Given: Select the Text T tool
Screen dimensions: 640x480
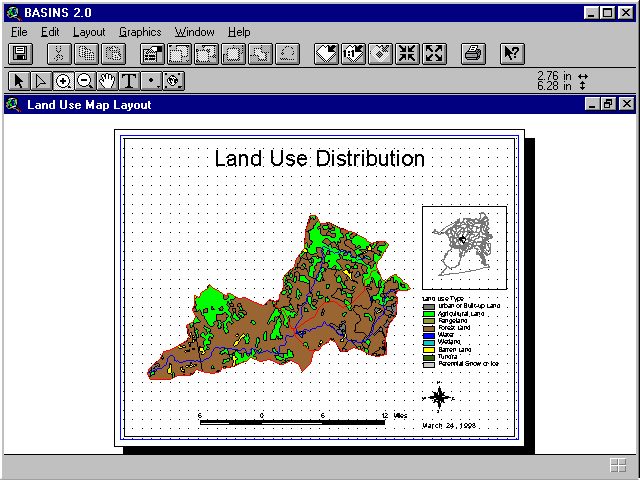Looking at the screenshot, I should pos(129,81).
